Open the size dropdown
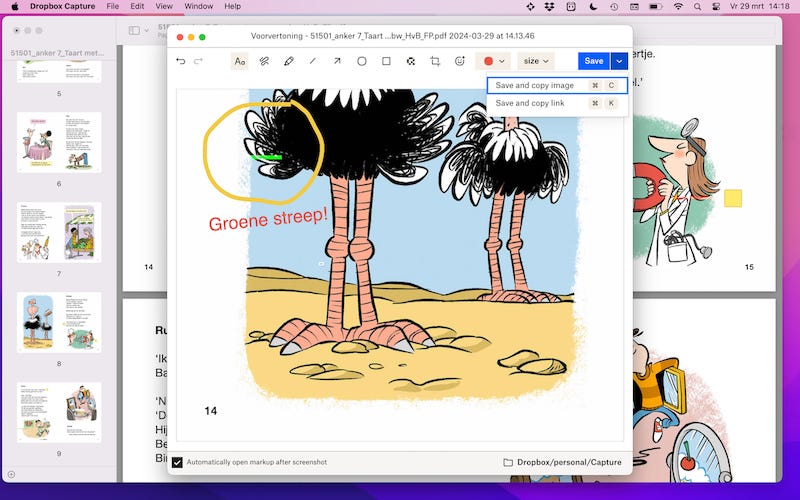Image resolution: width=800 pixels, height=500 pixels. pyautogui.click(x=536, y=61)
